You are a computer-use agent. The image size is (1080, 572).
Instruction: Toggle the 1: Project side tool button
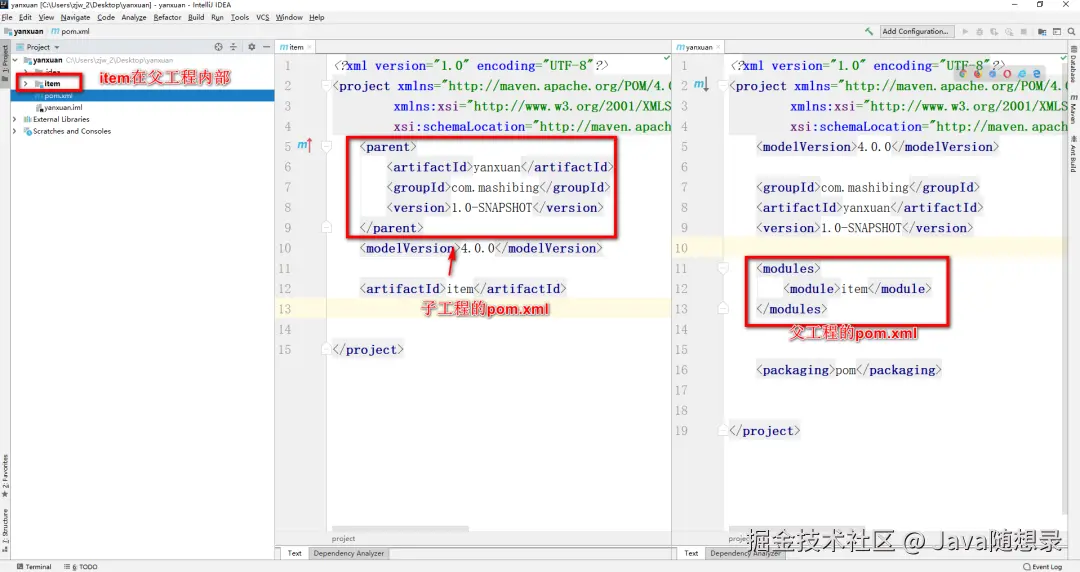(5, 61)
